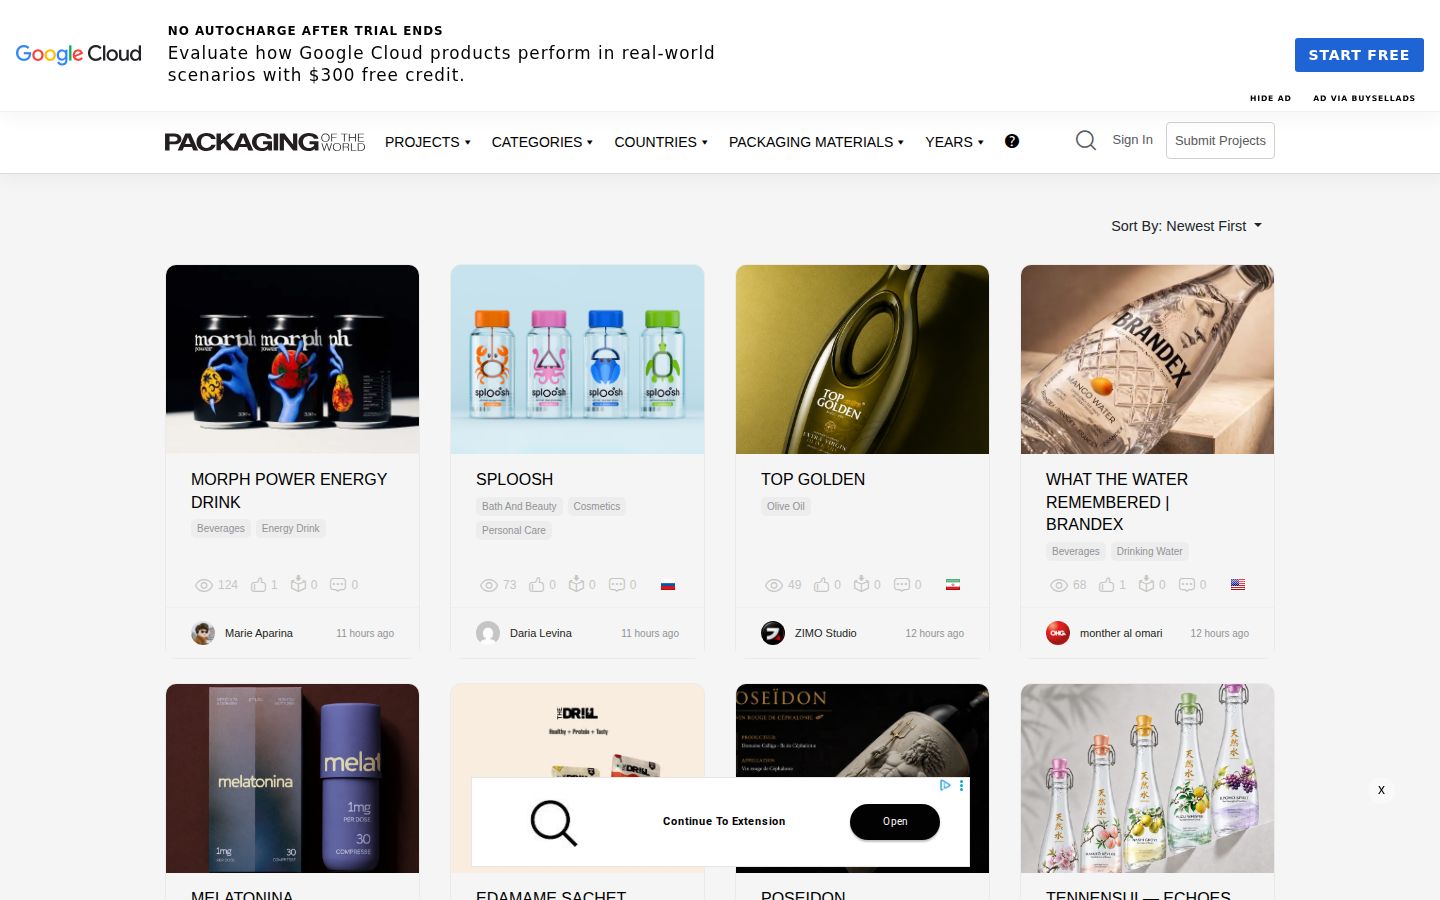Open What The Water Remembered Brandex title
This screenshot has width=1440, height=900.
[1117, 502]
